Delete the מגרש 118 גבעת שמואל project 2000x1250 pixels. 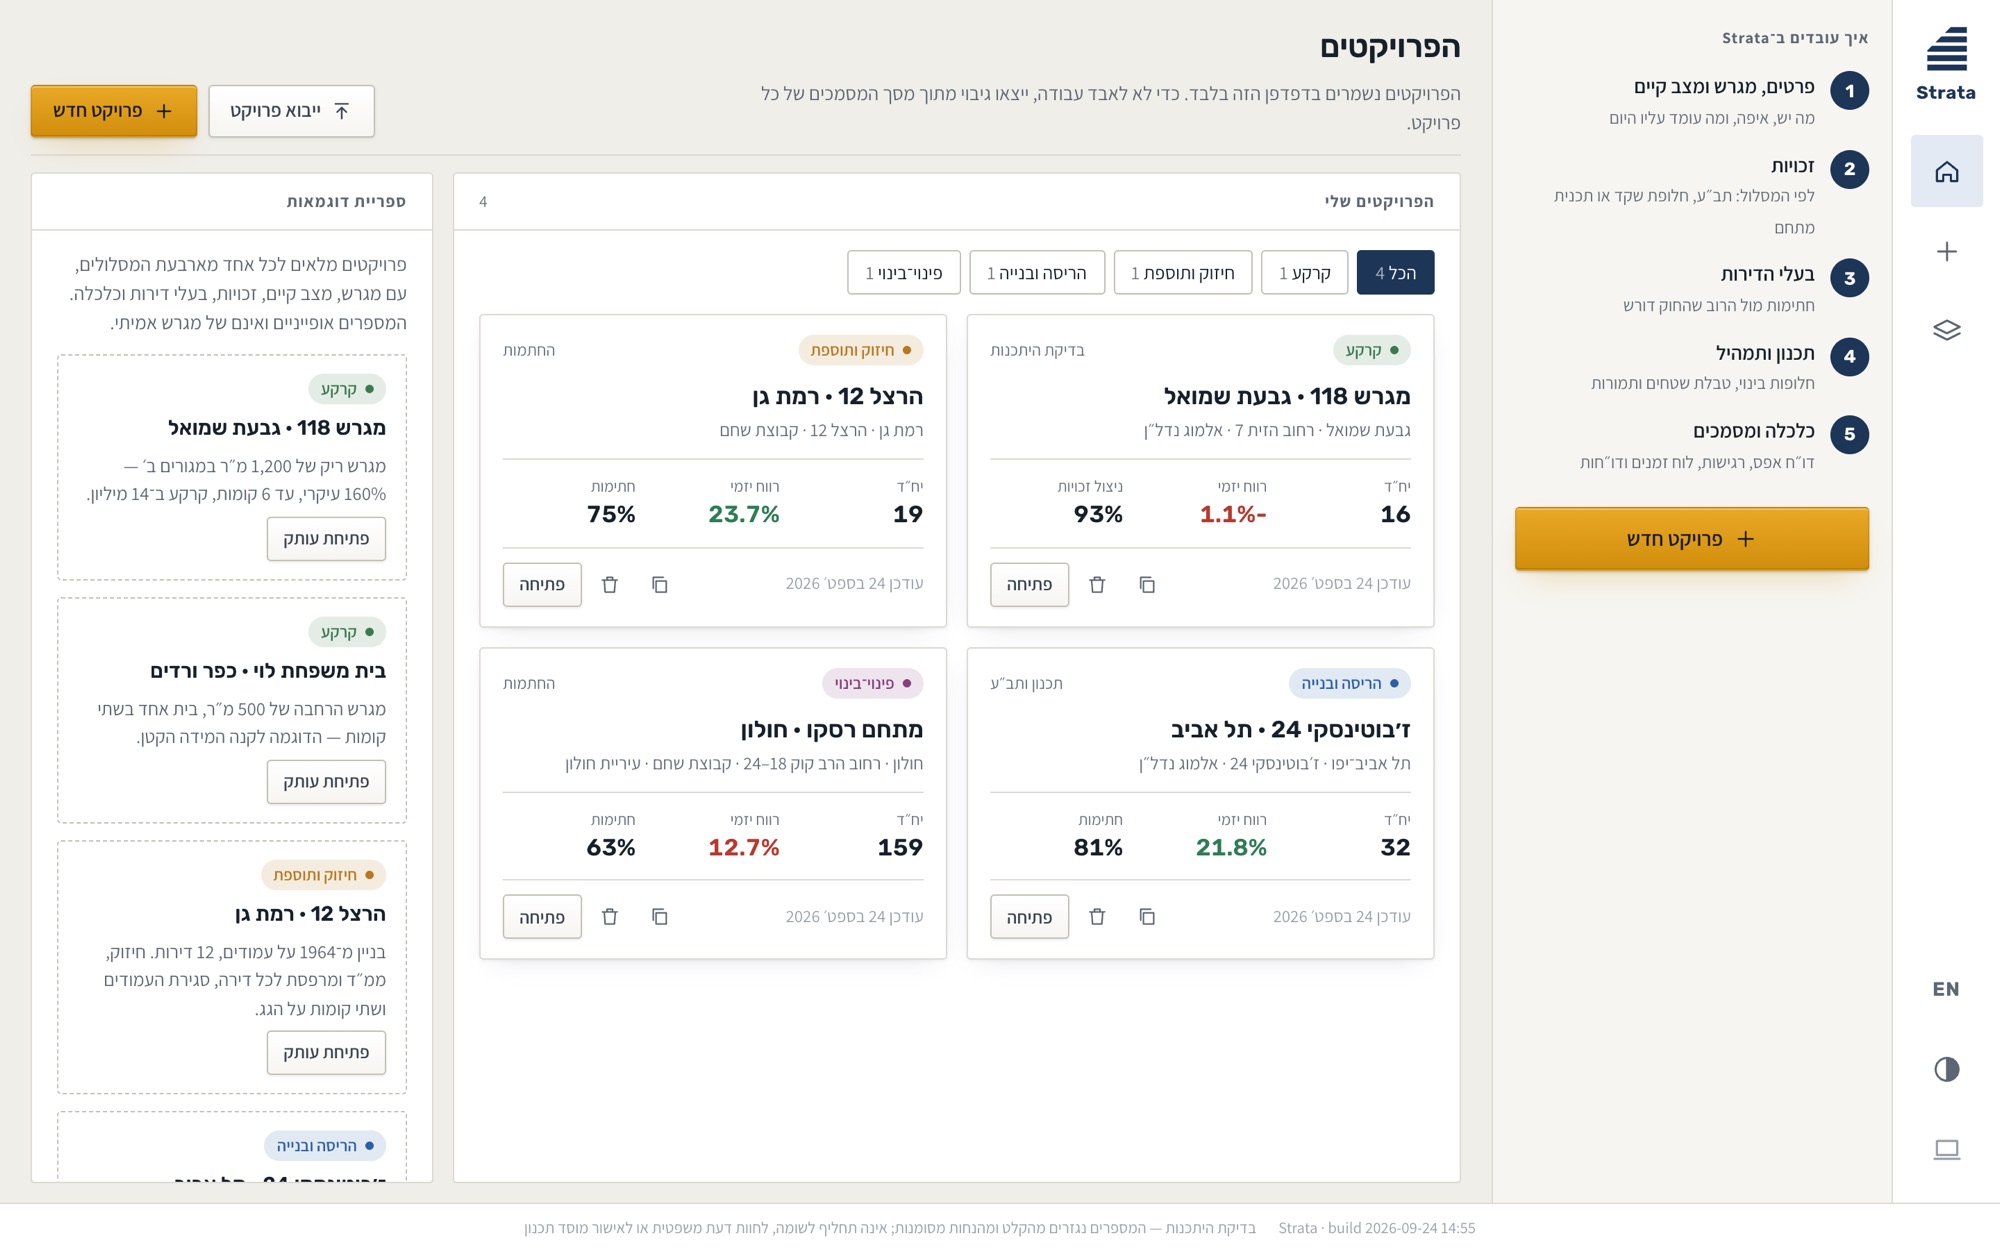[x=1097, y=585]
